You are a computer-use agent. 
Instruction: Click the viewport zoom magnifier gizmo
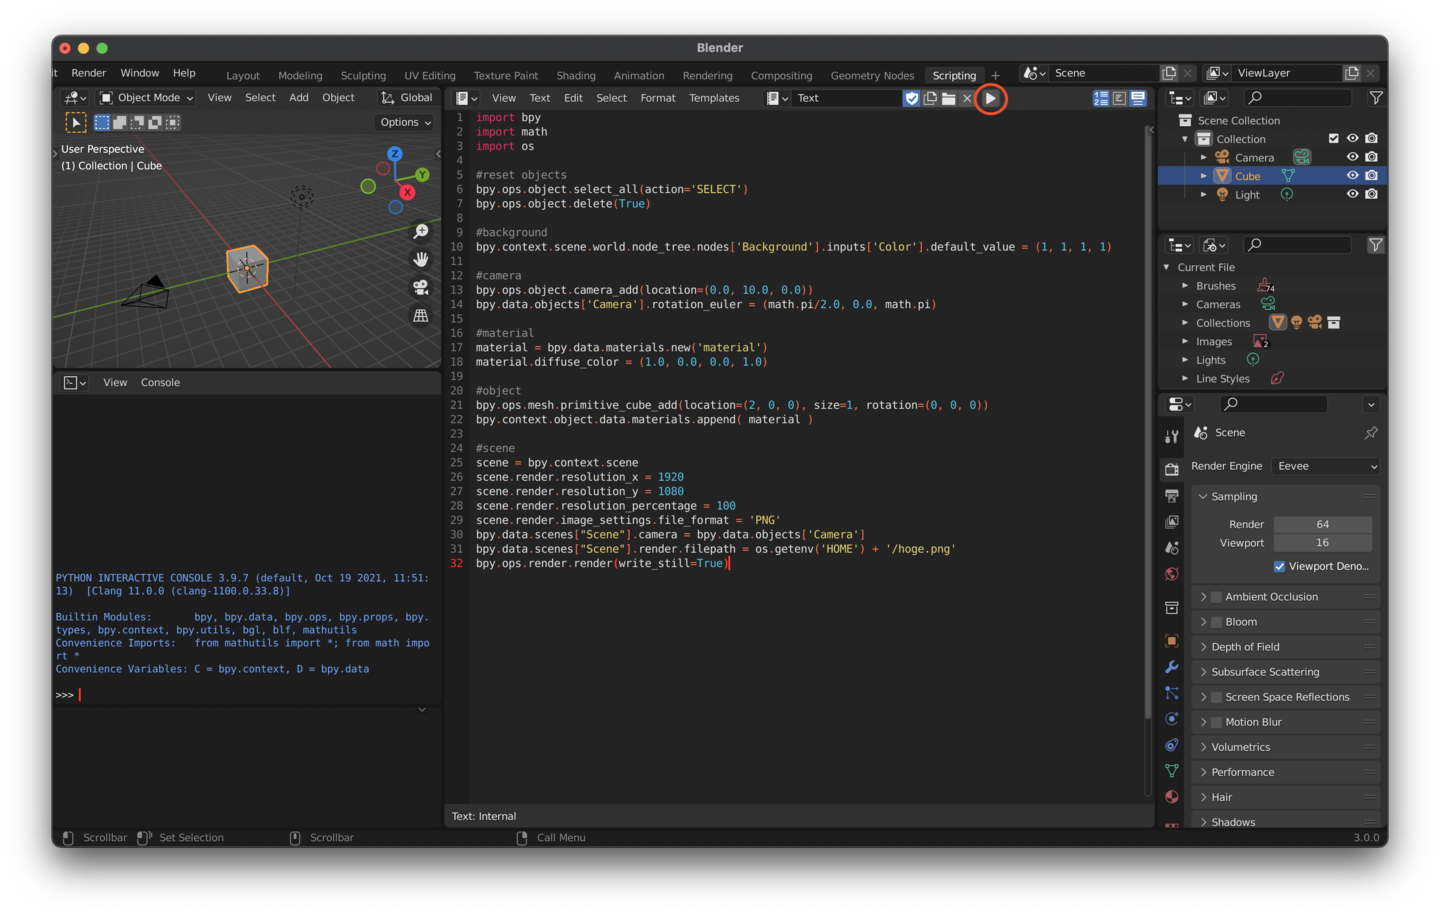(421, 231)
